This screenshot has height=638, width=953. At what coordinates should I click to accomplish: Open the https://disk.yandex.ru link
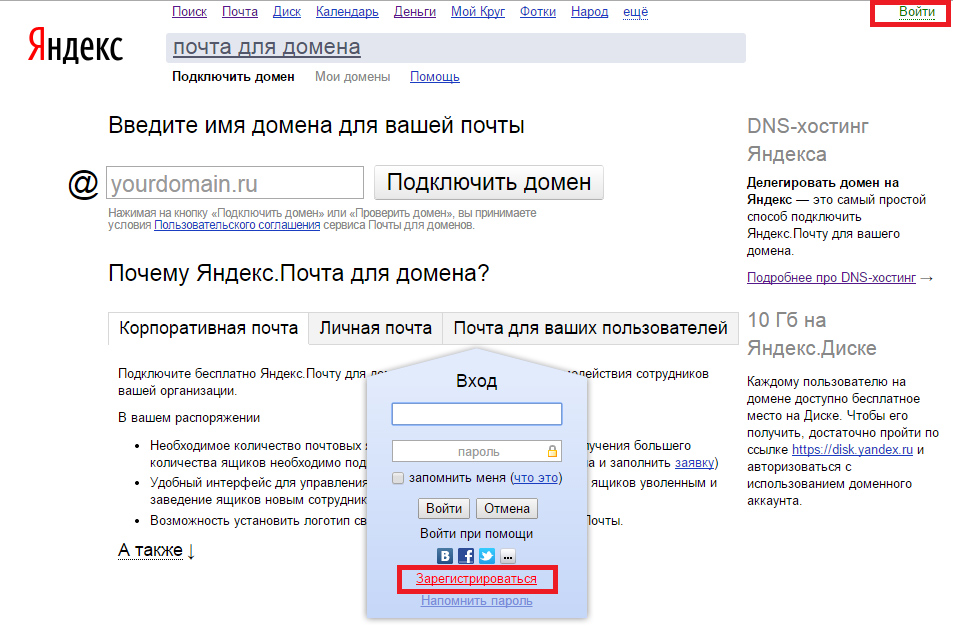pyautogui.click(x=852, y=450)
